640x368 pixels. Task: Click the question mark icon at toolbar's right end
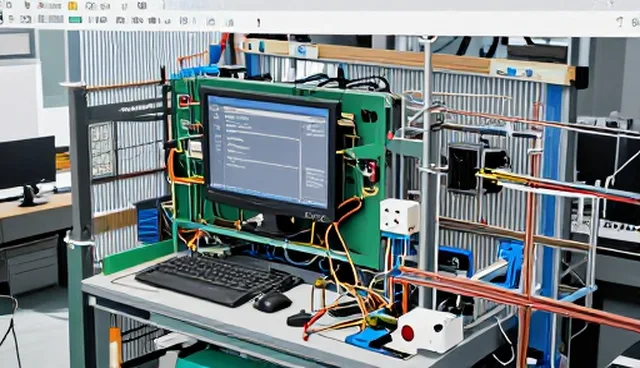click(x=620, y=22)
